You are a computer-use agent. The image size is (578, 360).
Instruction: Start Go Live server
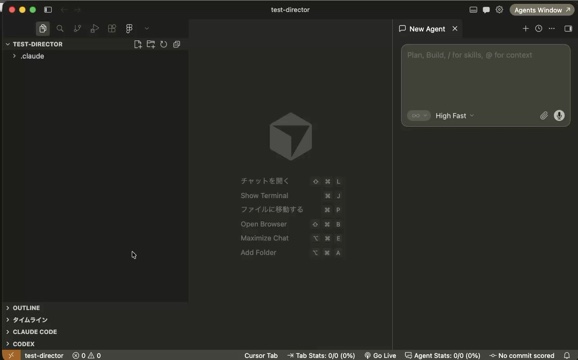(x=380, y=356)
